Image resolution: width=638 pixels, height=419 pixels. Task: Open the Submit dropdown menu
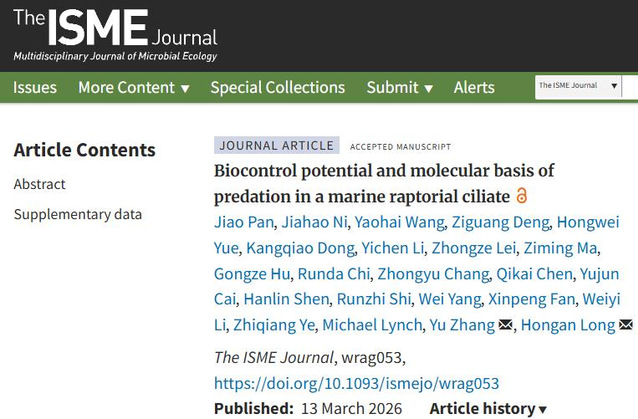pos(399,87)
